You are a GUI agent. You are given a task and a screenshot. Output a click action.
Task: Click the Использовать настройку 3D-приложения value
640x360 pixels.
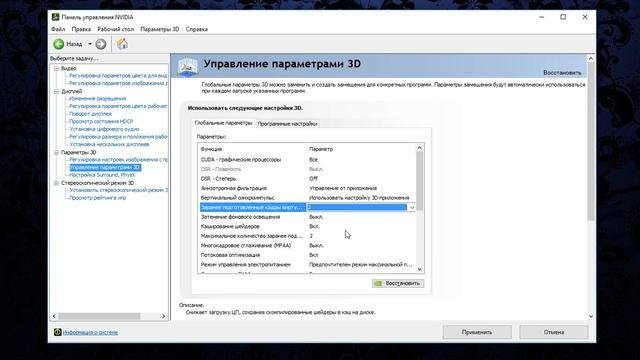[x=359, y=198]
